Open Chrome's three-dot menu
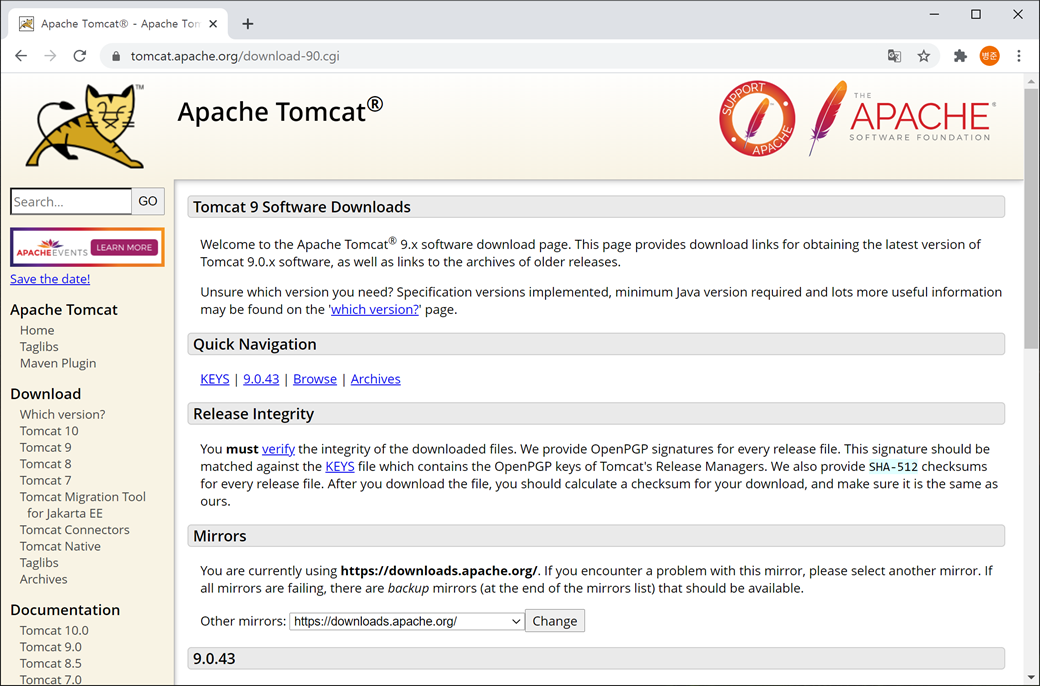This screenshot has width=1040, height=686. [x=1019, y=56]
